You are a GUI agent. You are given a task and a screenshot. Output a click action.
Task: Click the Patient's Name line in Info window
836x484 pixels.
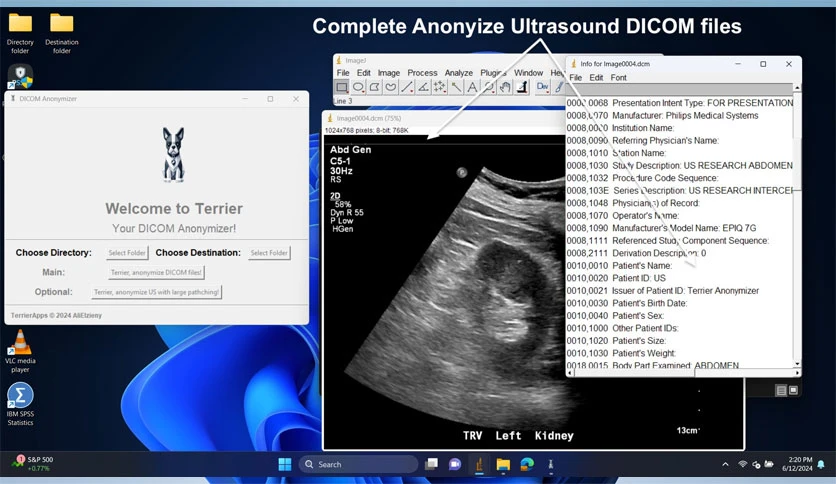click(x=619, y=265)
